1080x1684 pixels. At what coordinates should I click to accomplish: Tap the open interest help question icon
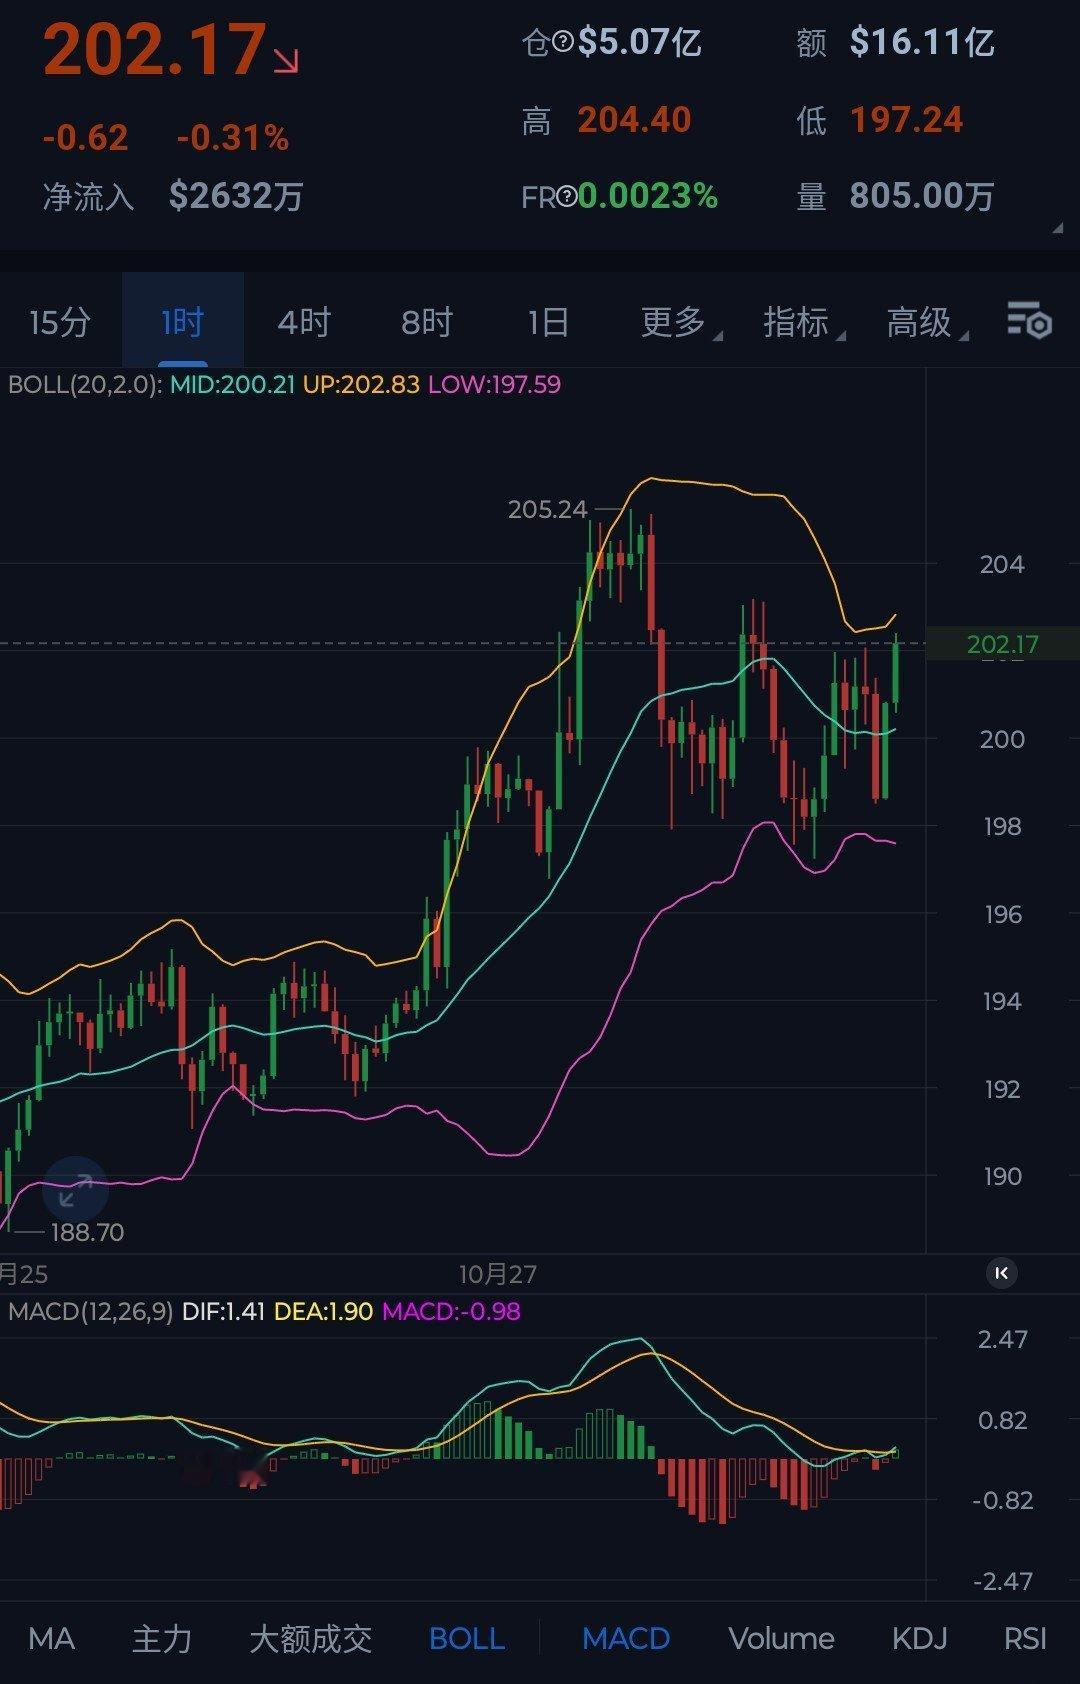click(x=563, y=42)
